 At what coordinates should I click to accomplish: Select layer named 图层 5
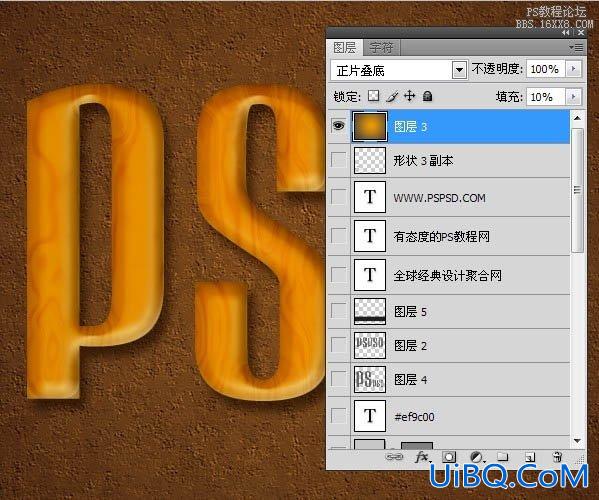(x=410, y=312)
